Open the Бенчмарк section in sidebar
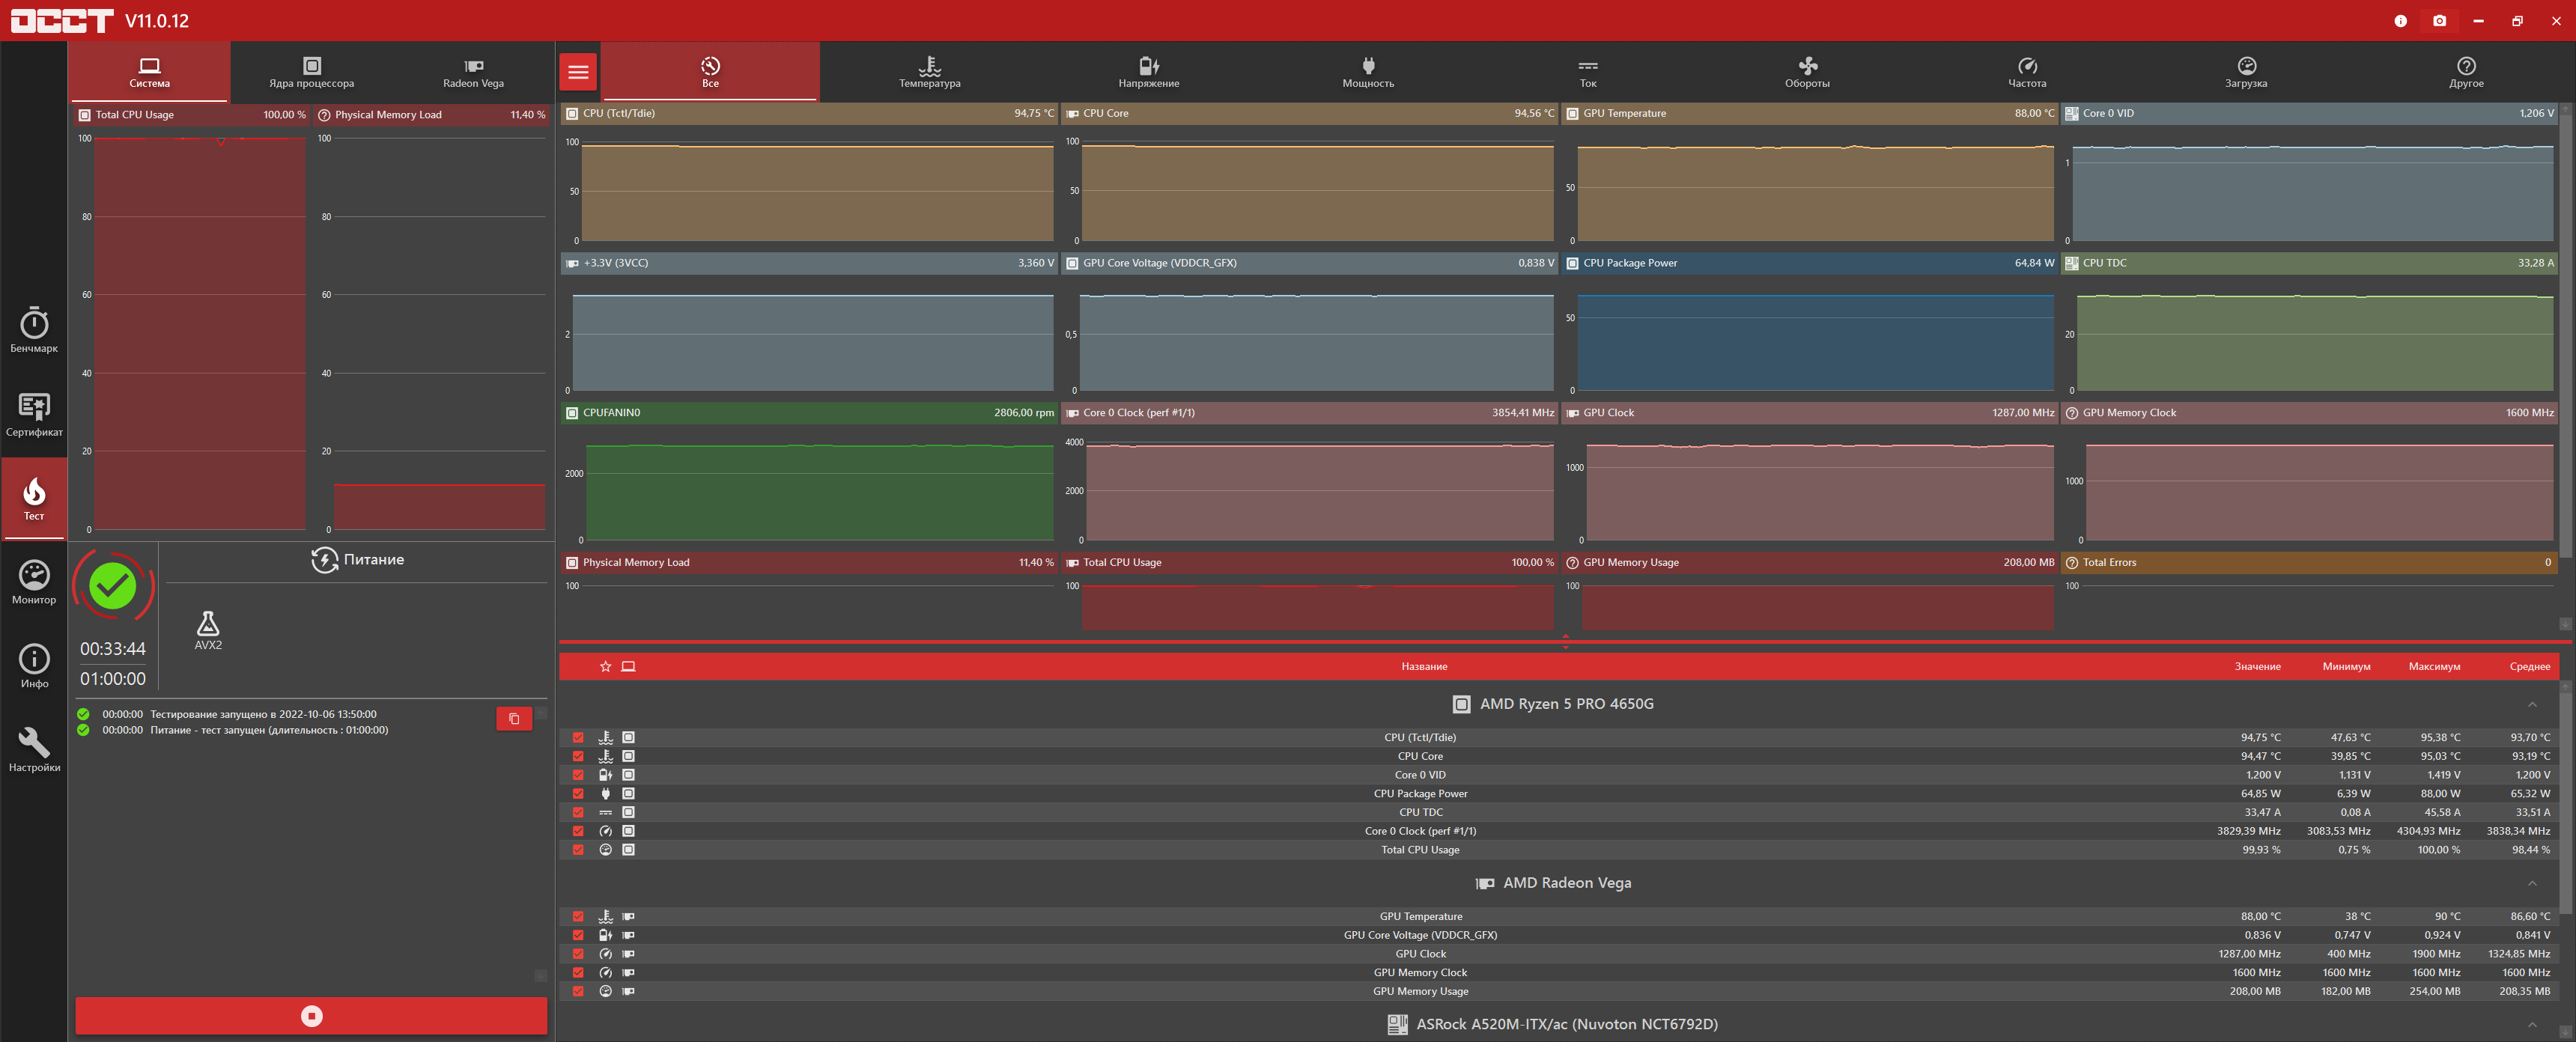 pos(34,330)
